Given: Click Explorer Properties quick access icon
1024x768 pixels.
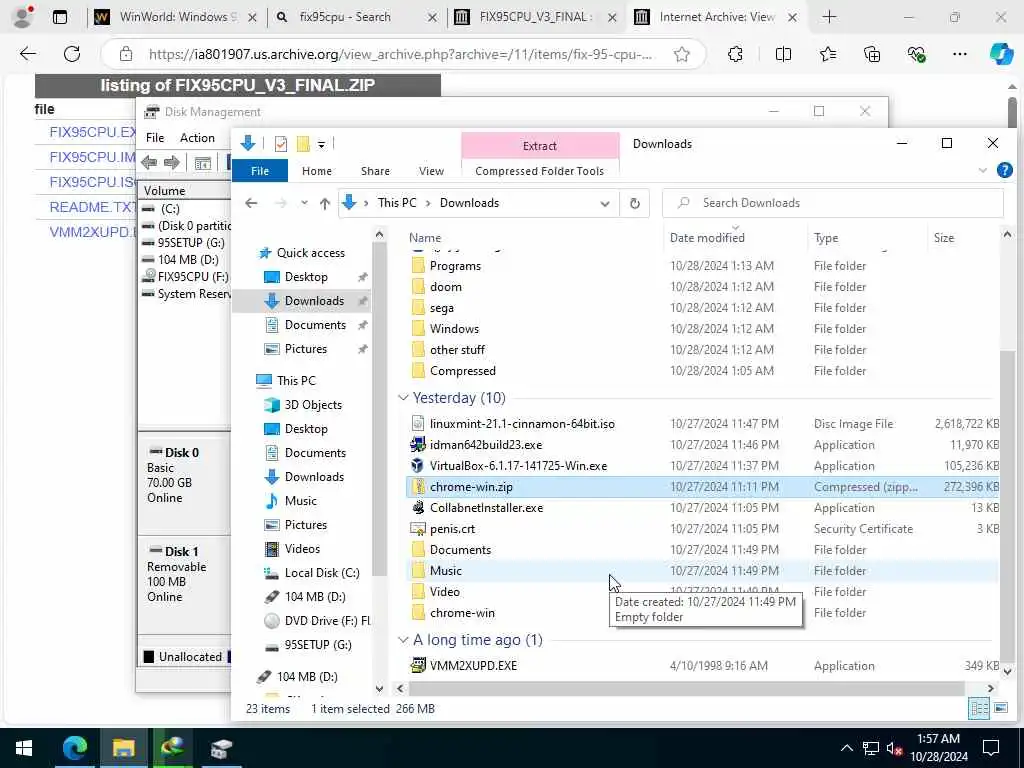Looking at the screenshot, I should tap(281, 144).
